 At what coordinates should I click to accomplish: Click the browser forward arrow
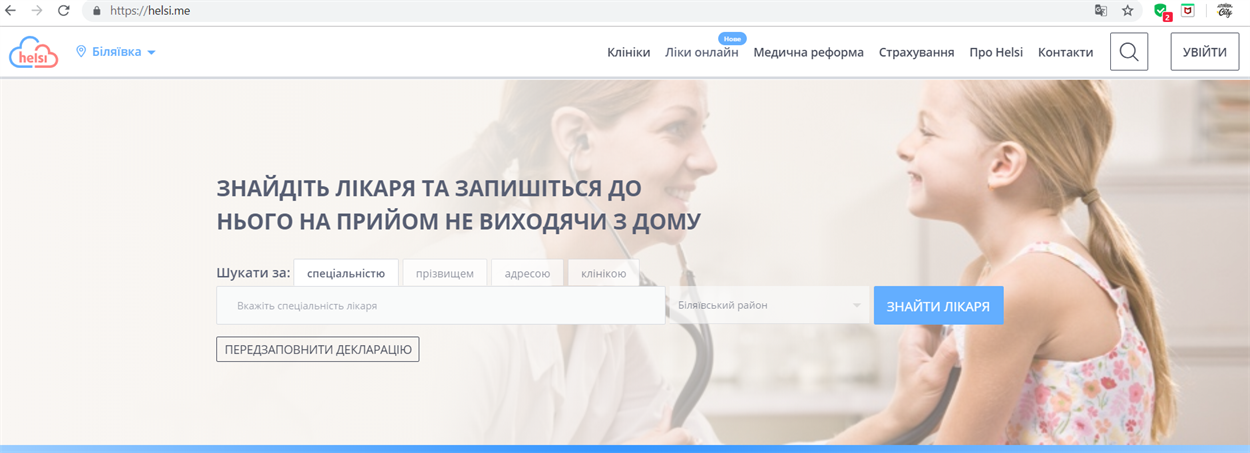(37, 11)
